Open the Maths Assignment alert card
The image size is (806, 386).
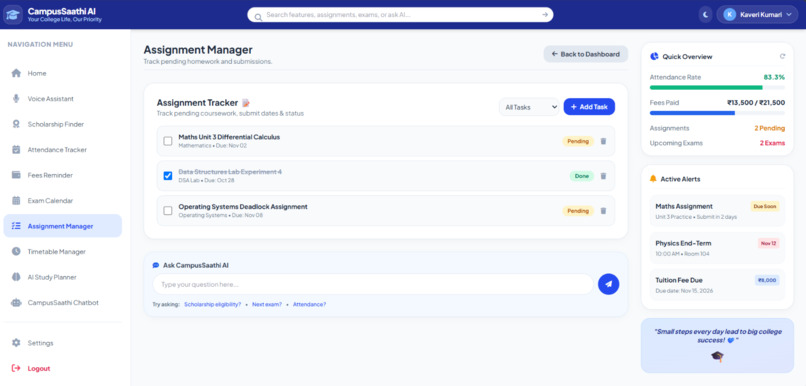point(717,211)
